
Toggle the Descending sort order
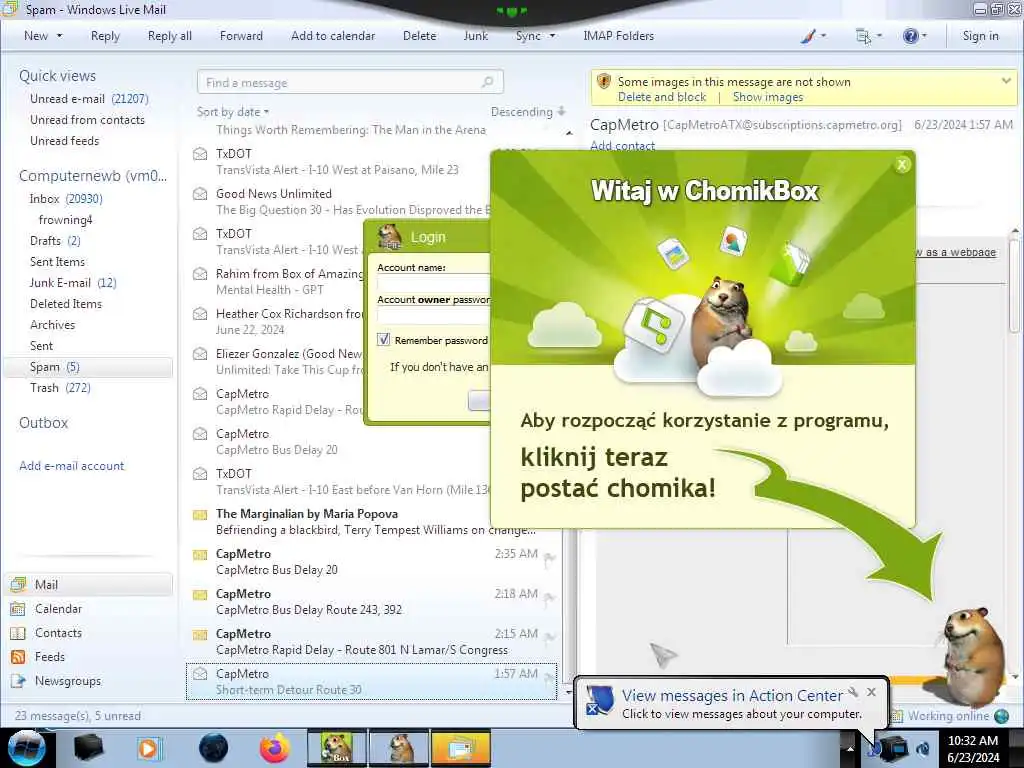pyautogui.click(x=528, y=112)
